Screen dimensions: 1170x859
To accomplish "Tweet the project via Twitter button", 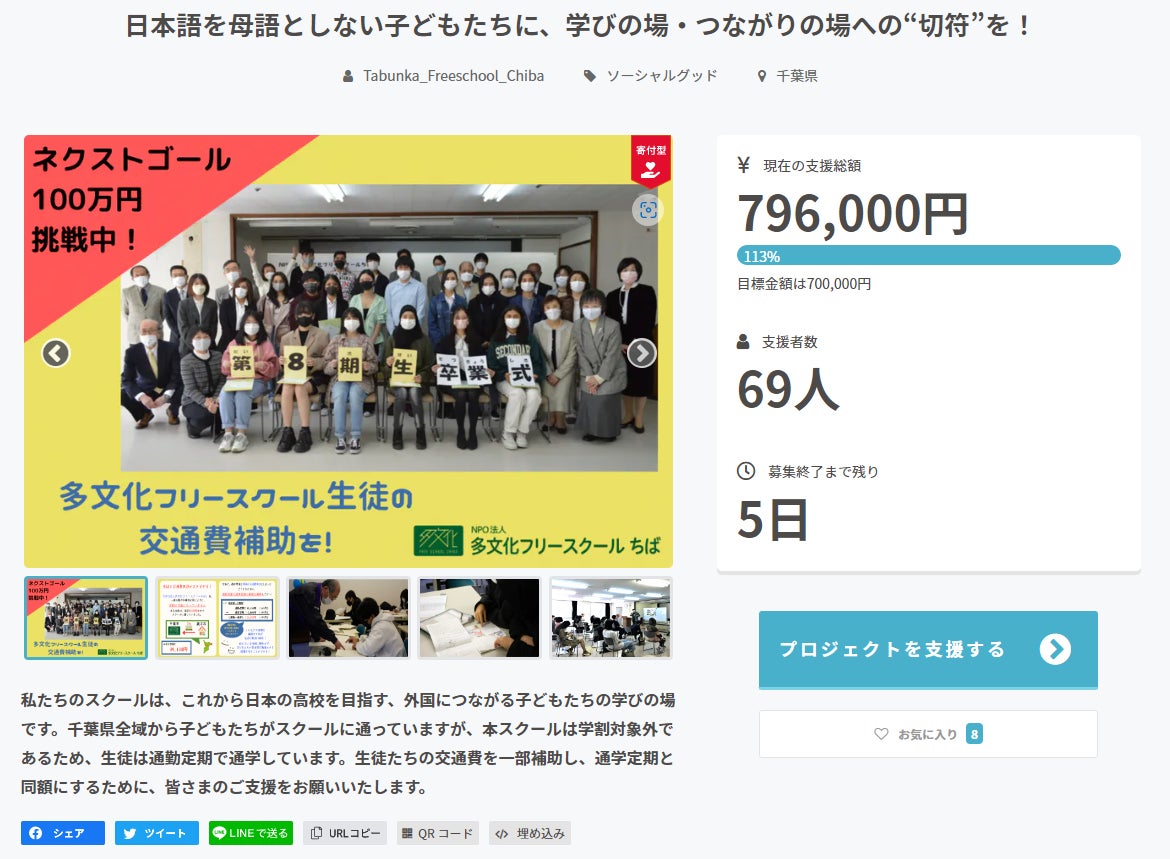I will pyautogui.click(x=157, y=833).
